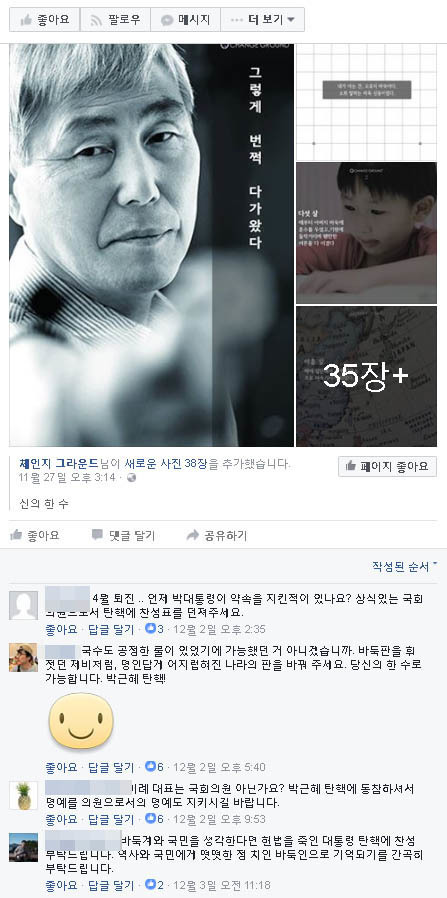Open the pineapple profile picture
Image resolution: width=447 pixels, height=898 pixels.
pyautogui.click(x=23, y=795)
